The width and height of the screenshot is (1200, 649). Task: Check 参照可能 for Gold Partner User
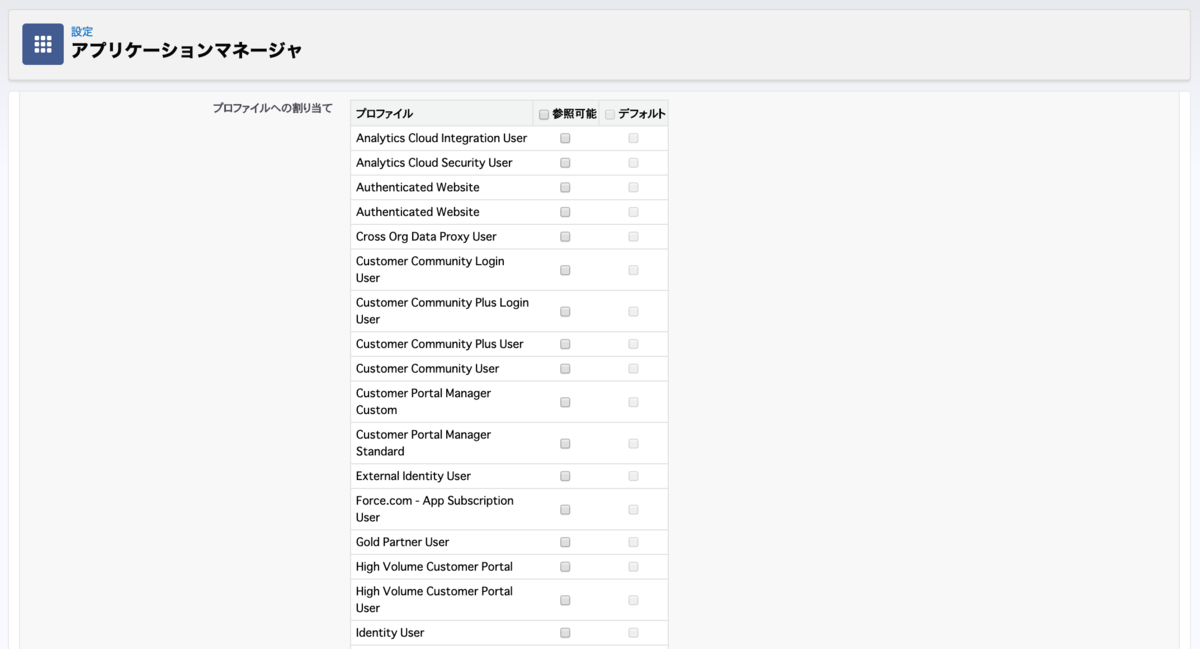(x=565, y=542)
